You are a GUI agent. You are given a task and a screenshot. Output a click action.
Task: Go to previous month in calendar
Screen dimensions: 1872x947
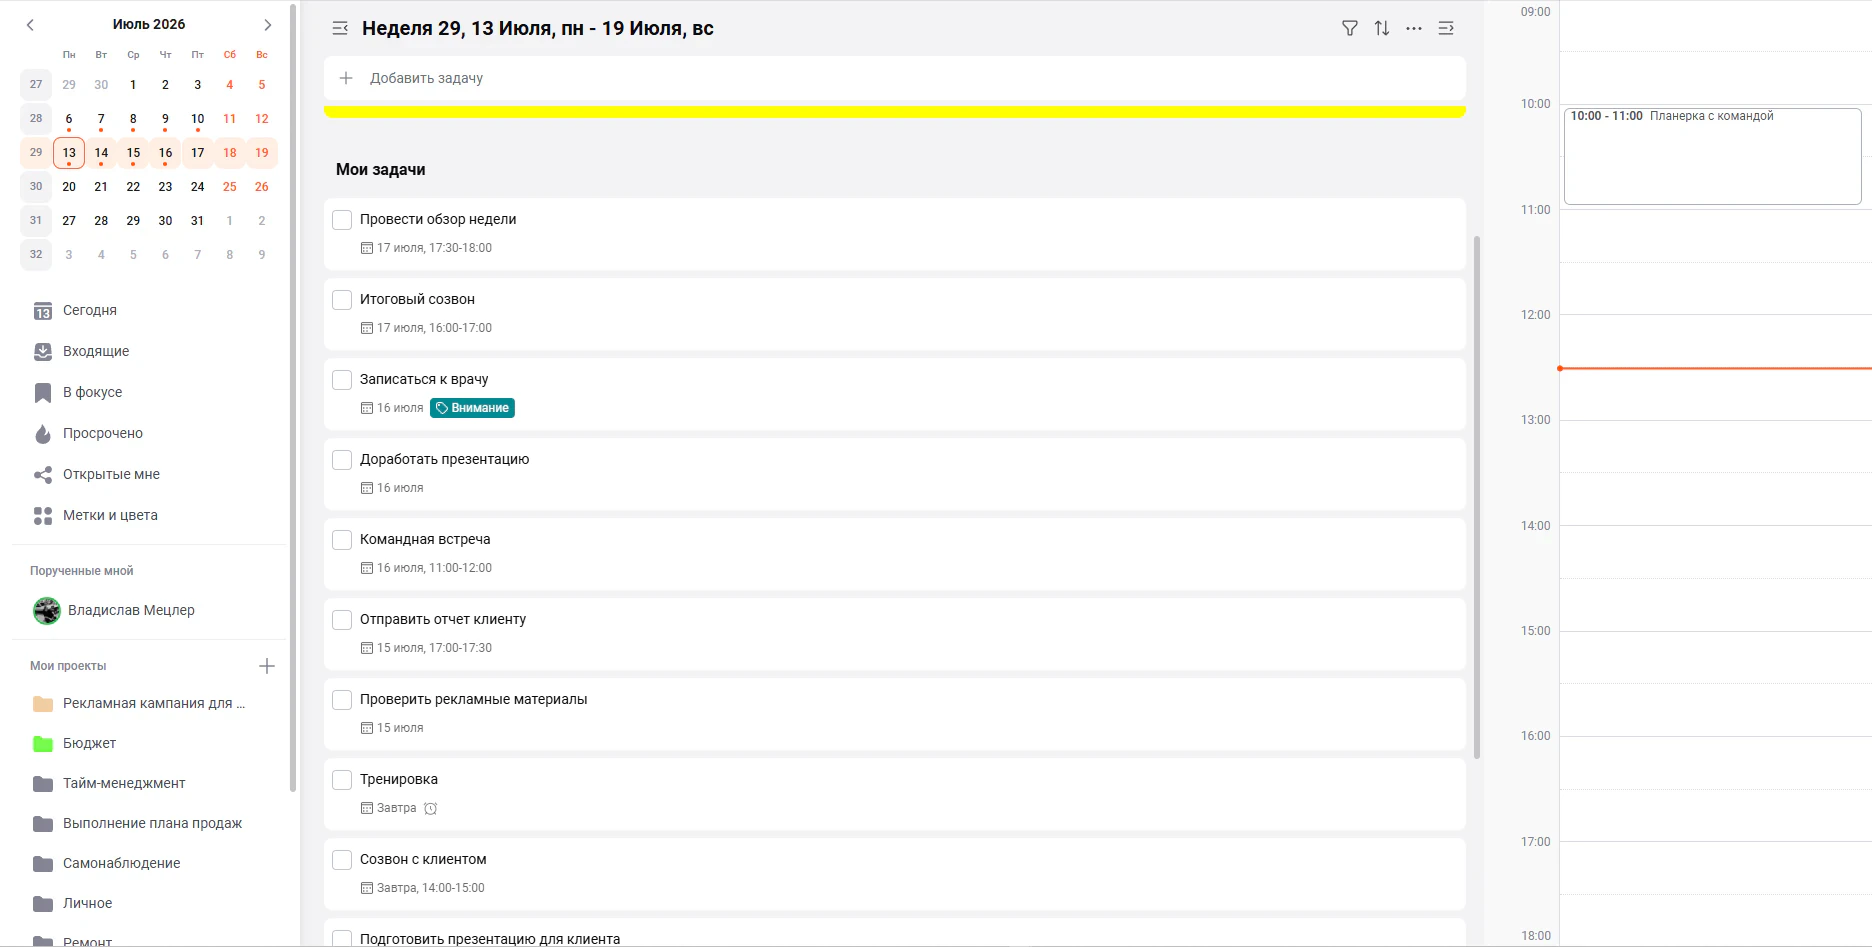click(30, 25)
